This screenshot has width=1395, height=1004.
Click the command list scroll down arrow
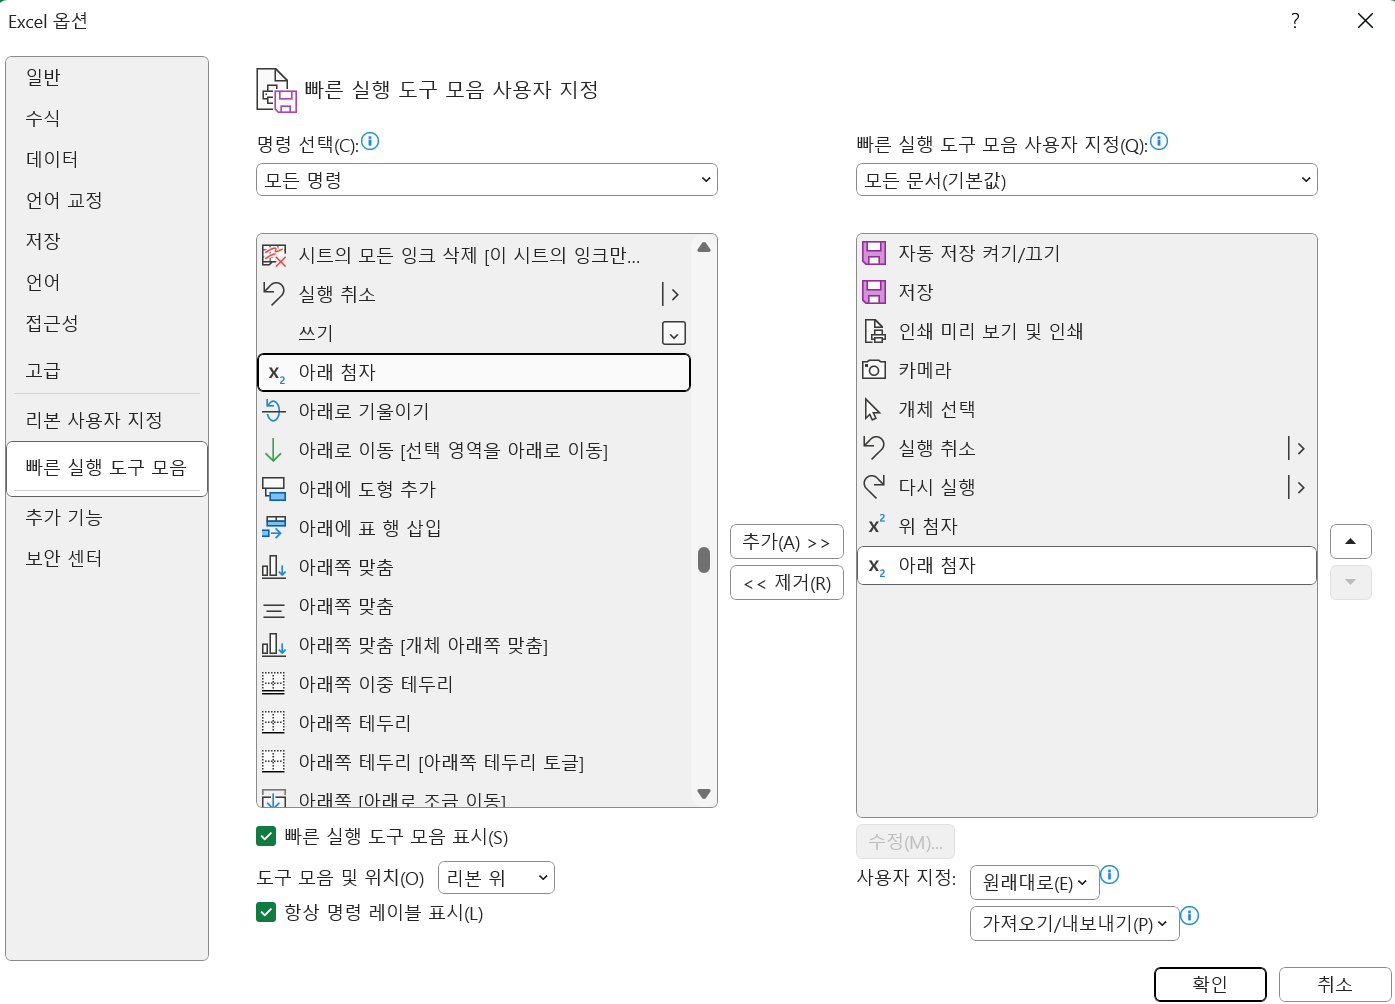coord(704,794)
